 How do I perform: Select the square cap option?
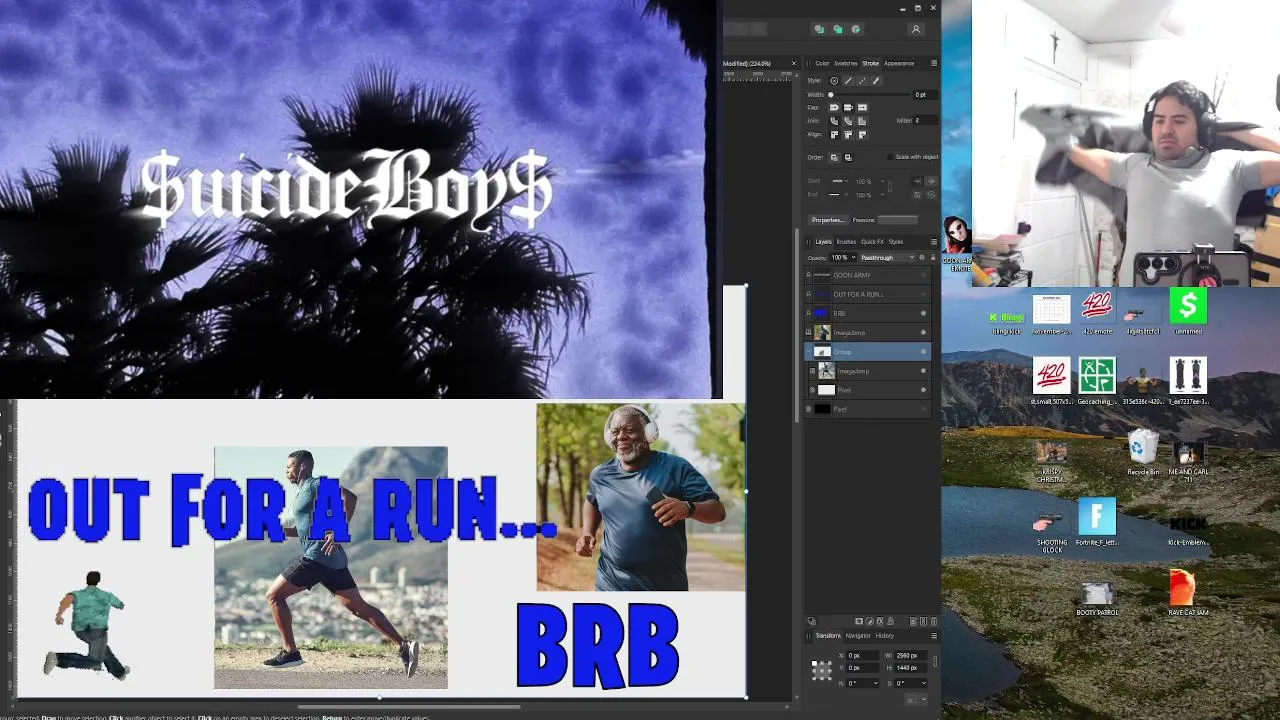[862, 108]
